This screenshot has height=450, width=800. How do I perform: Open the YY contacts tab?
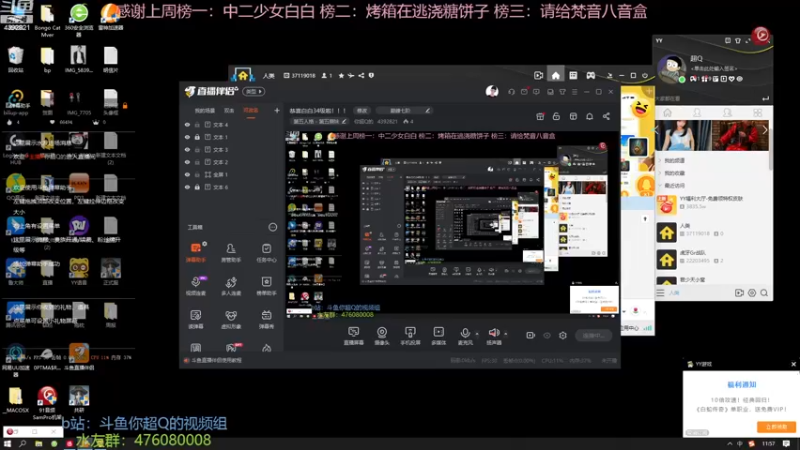tap(697, 113)
